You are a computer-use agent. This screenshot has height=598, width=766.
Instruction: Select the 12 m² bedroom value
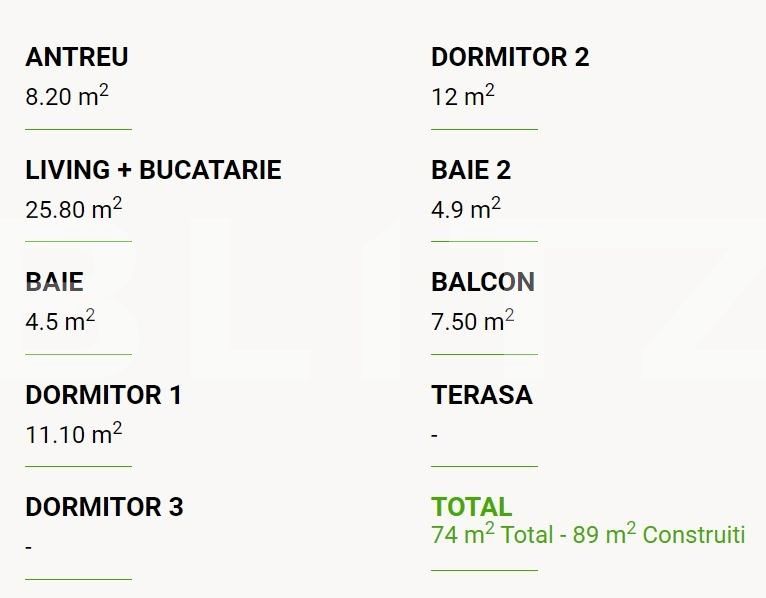click(463, 98)
